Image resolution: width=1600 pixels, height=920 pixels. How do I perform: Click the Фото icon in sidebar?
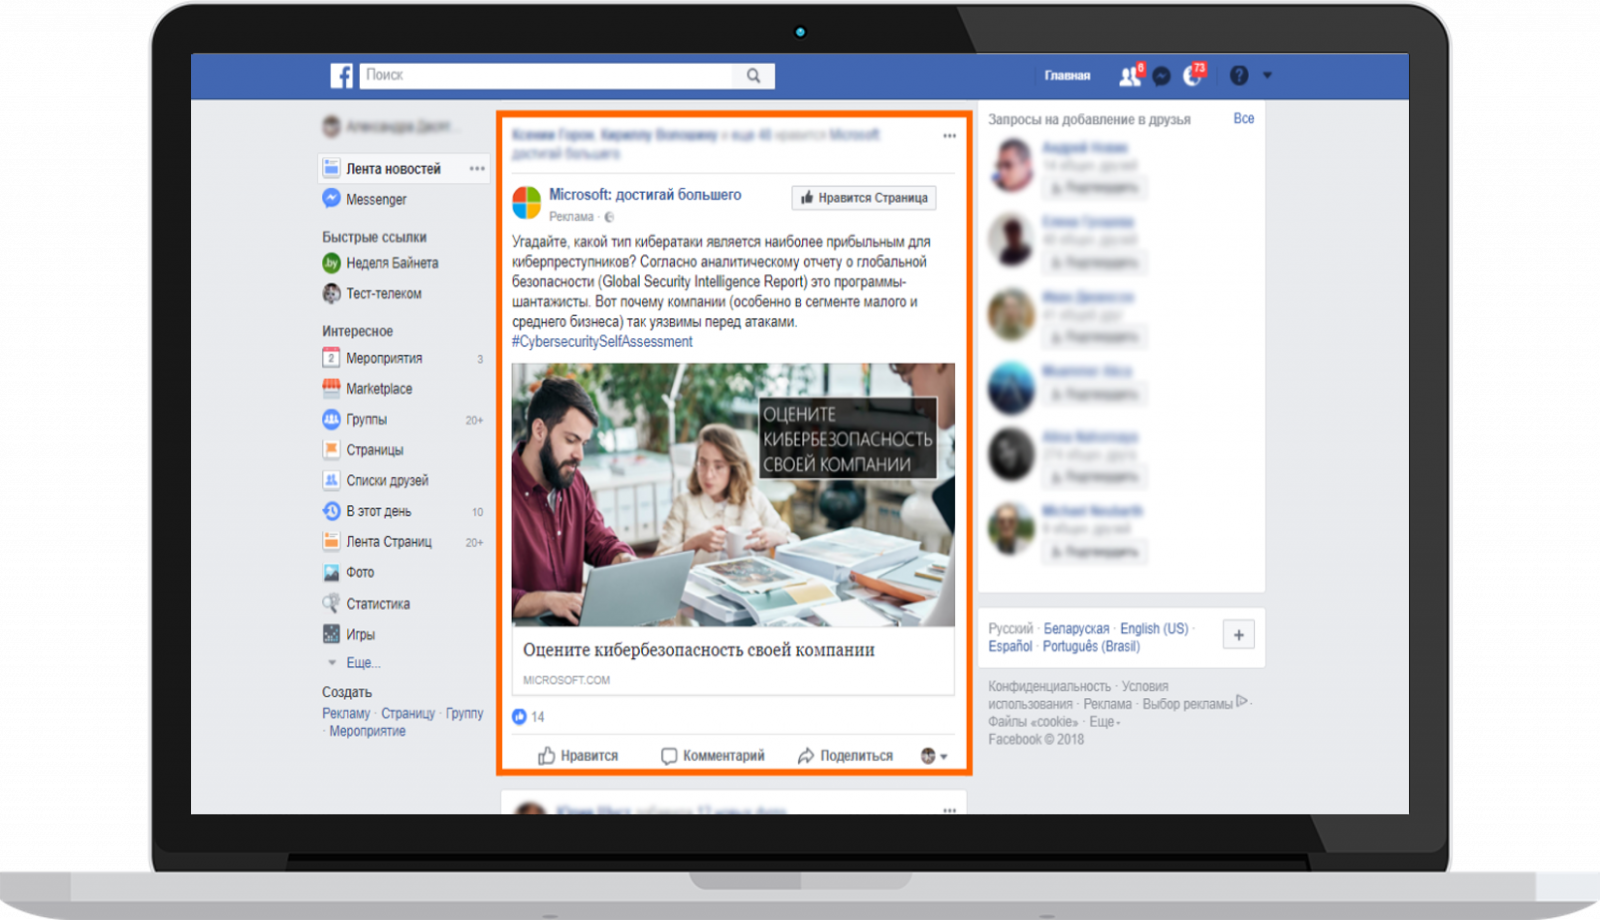(x=331, y=573)
